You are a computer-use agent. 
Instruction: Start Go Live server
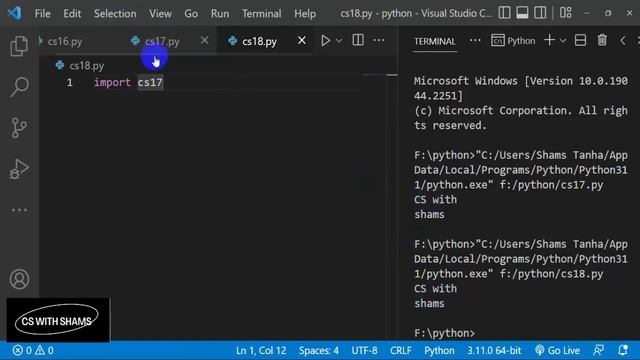point(557,351)
